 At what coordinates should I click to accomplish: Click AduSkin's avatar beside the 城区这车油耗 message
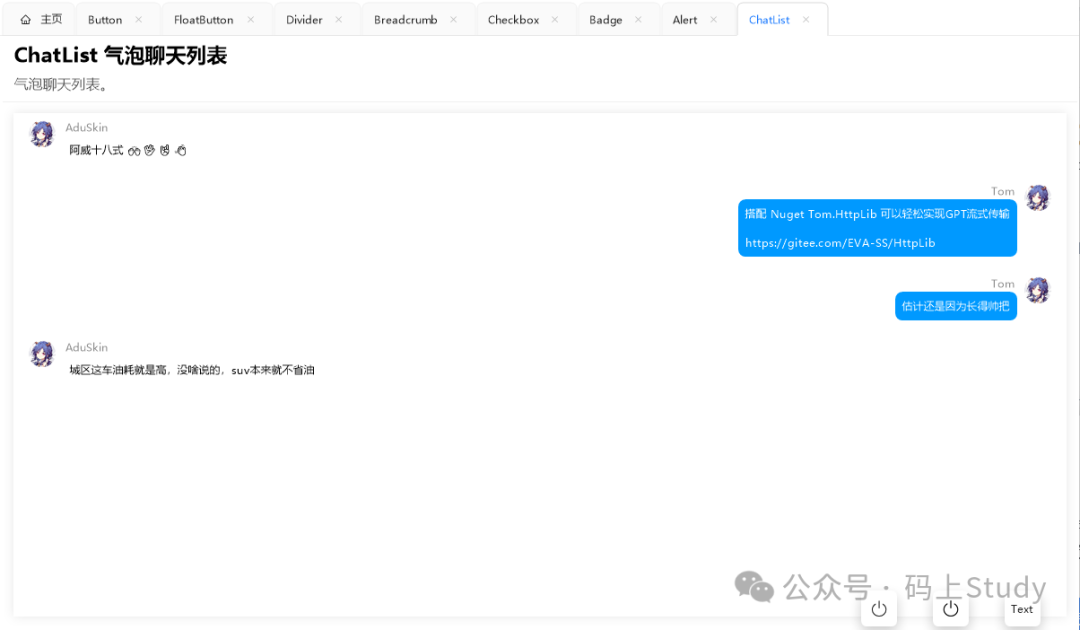[42, 354]
